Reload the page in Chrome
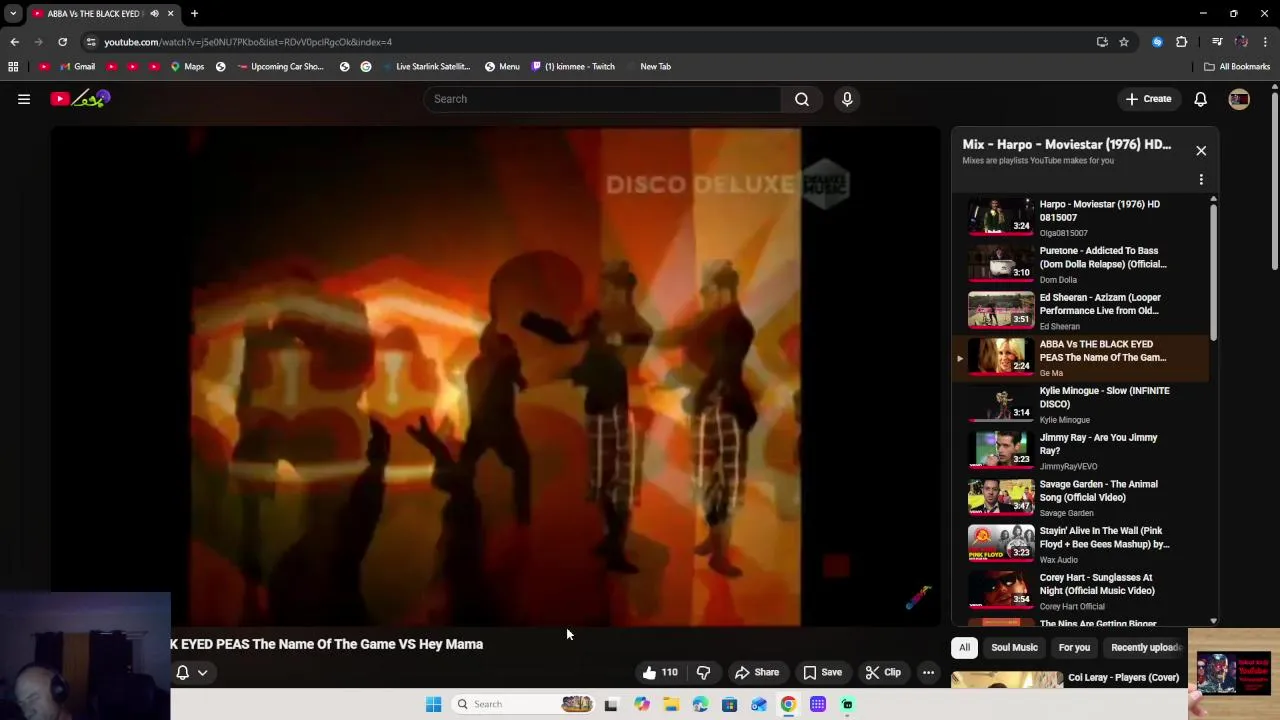 (62, 42)
